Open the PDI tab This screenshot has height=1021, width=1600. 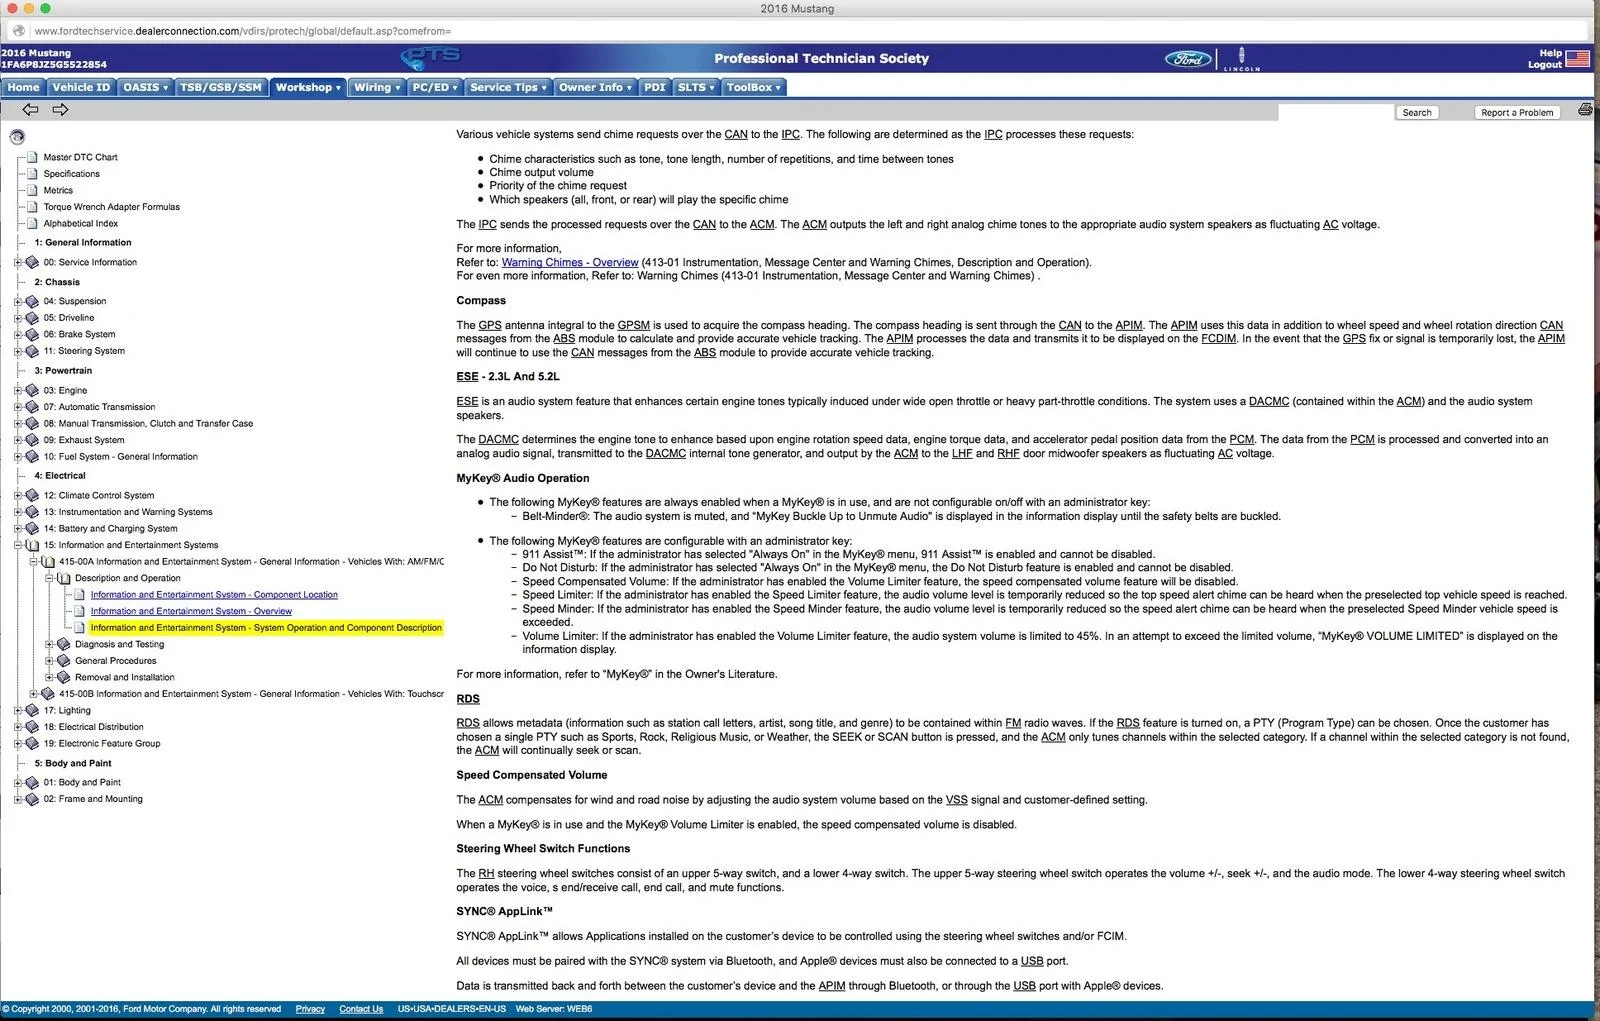(655, 87)
